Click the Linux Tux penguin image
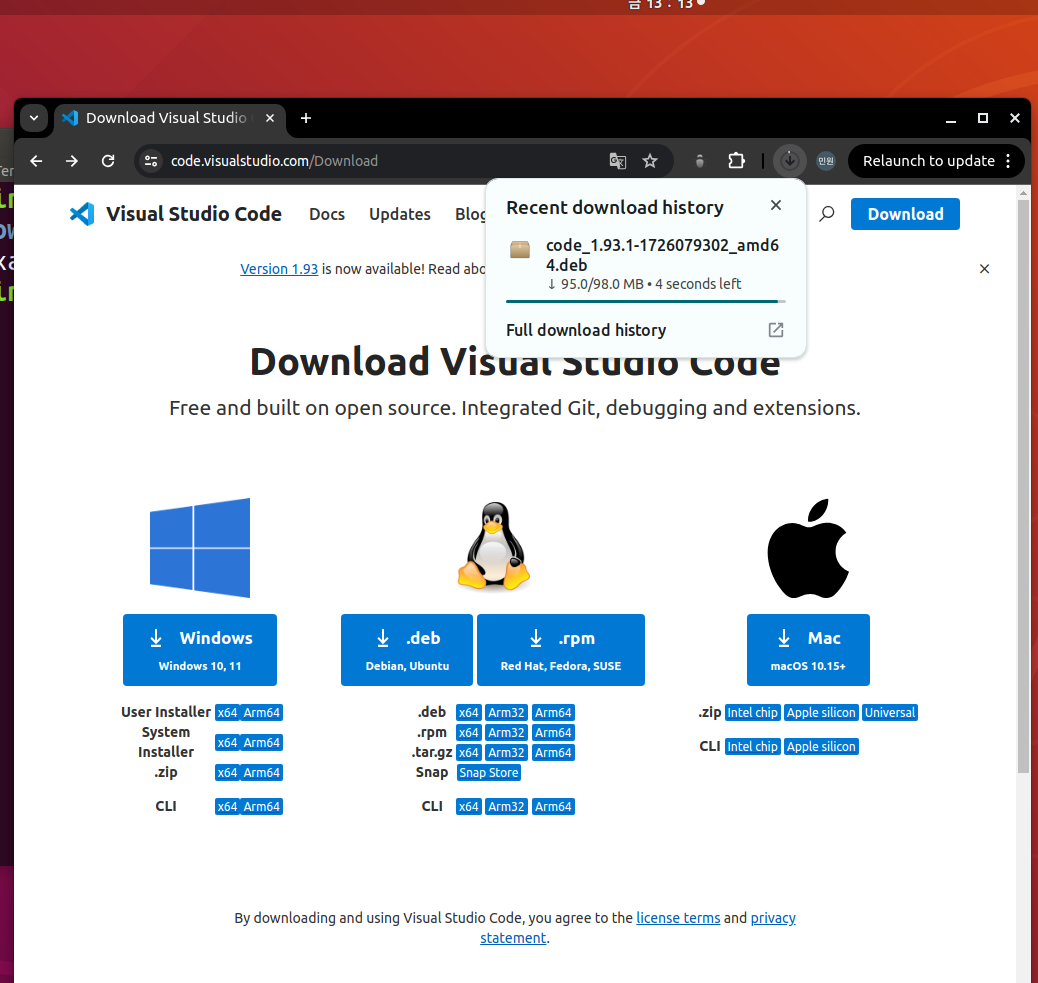The image size is (1038, 983). [494, 546]
